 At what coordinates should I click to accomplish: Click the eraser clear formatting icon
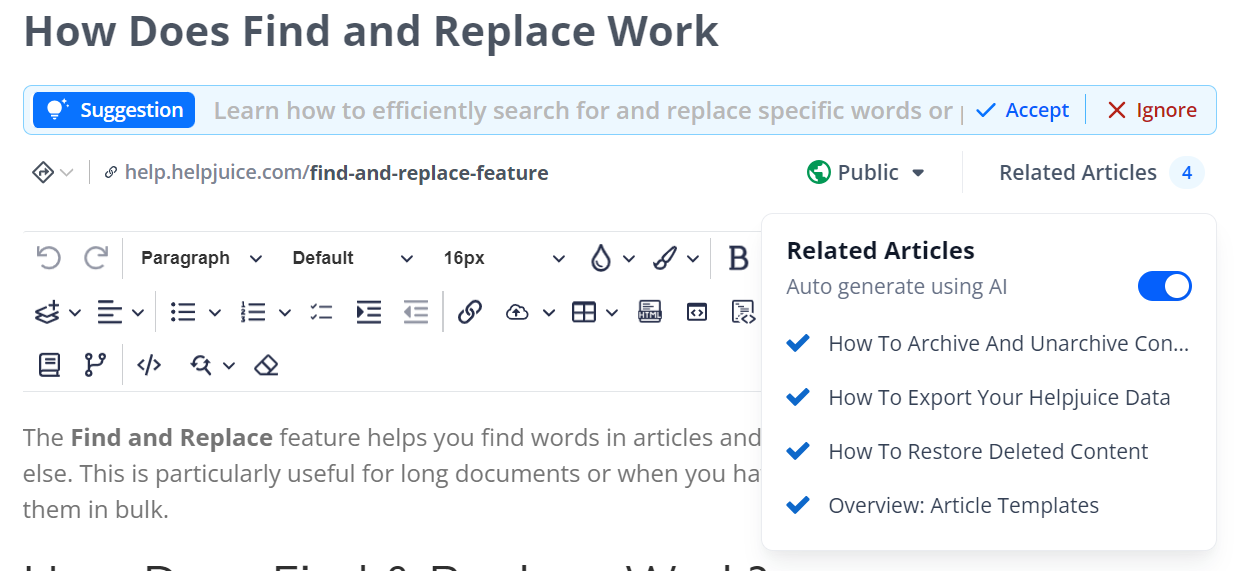(266, 366)
